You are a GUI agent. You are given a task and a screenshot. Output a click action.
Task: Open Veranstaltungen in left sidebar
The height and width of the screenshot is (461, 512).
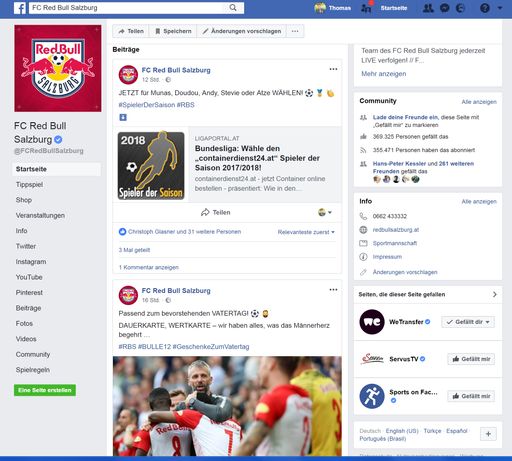40,215
